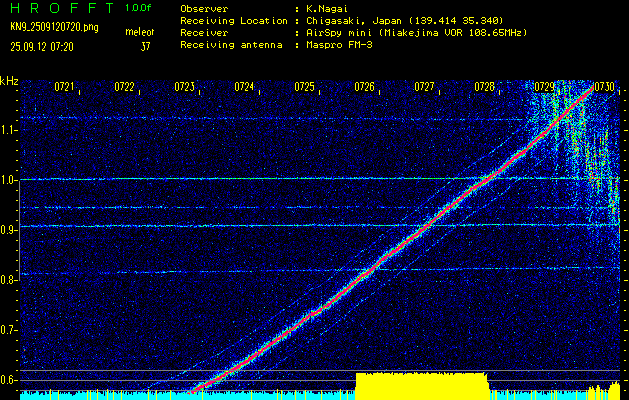Click the 0.6 kHz frequency label
This screenshot has width=629, height=400.
tap(8, 380)
